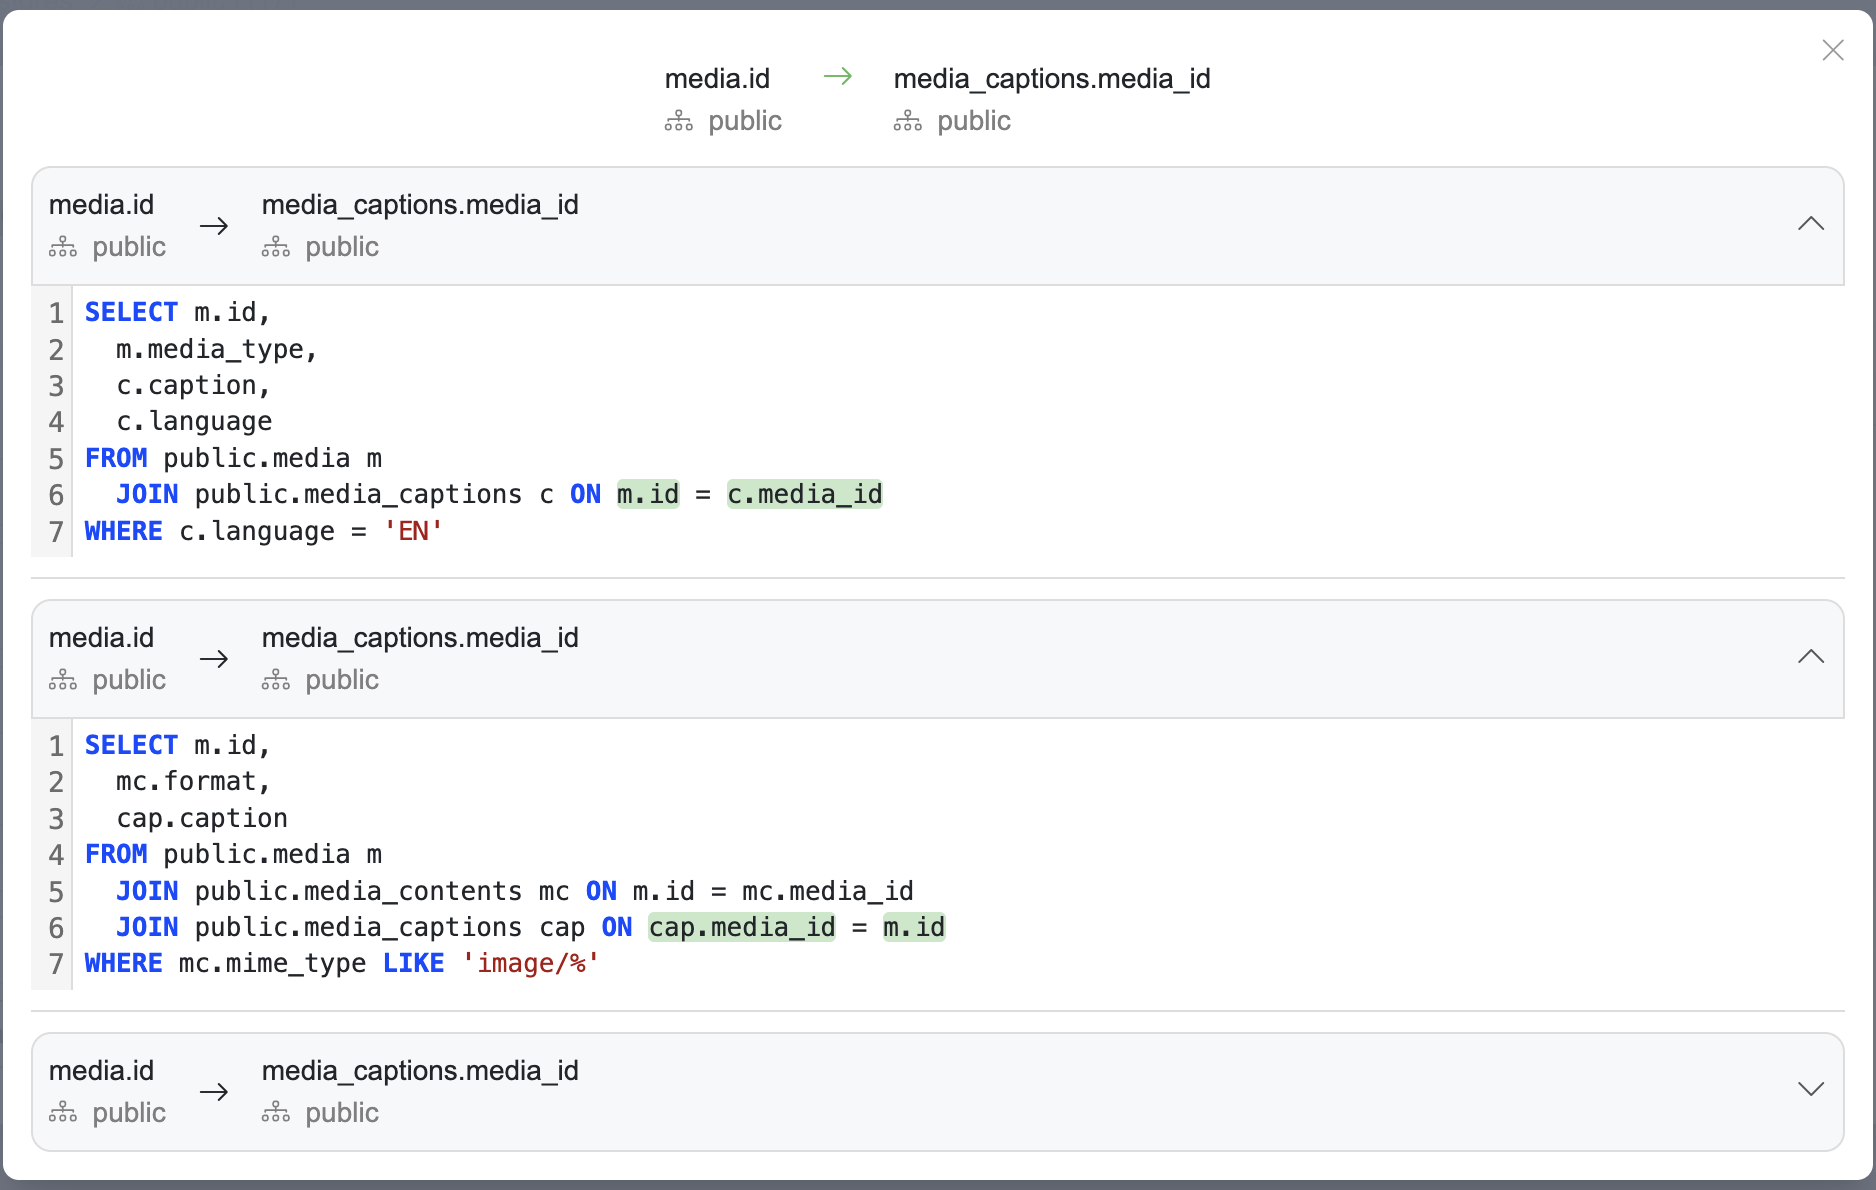Collapse the second query panel

click(x=1811, y=656)
